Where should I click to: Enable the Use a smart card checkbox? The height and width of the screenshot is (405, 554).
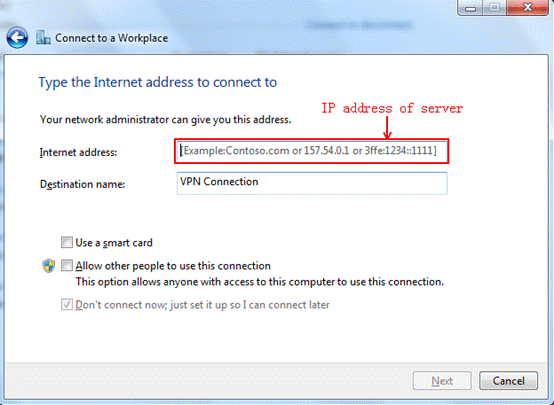pyautogui.click(x=67, y=242)
